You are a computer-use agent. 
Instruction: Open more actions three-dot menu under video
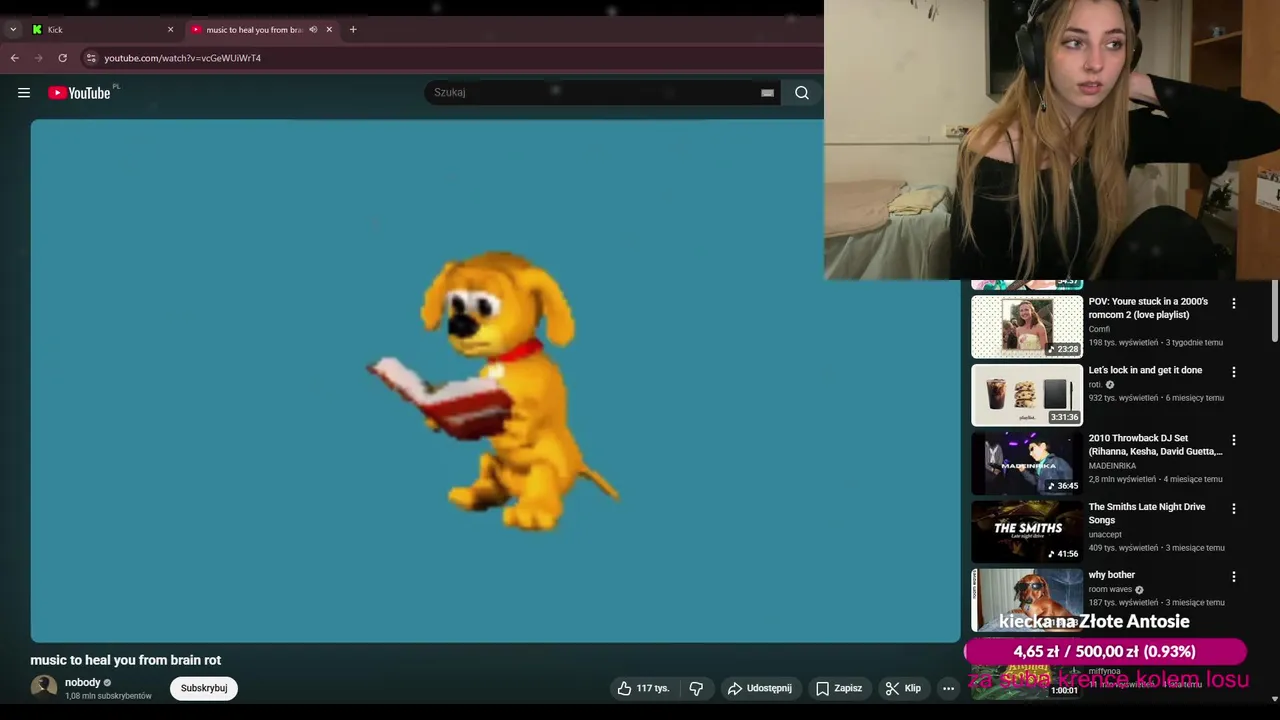948,688
